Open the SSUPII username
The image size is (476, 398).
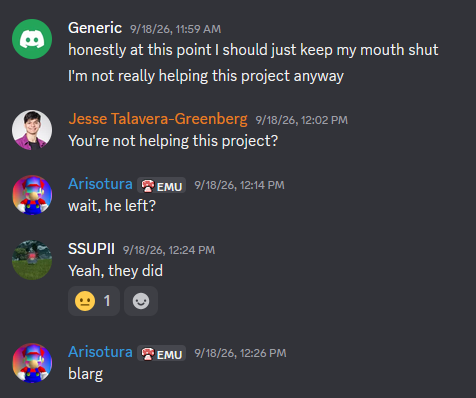(91, 249)
